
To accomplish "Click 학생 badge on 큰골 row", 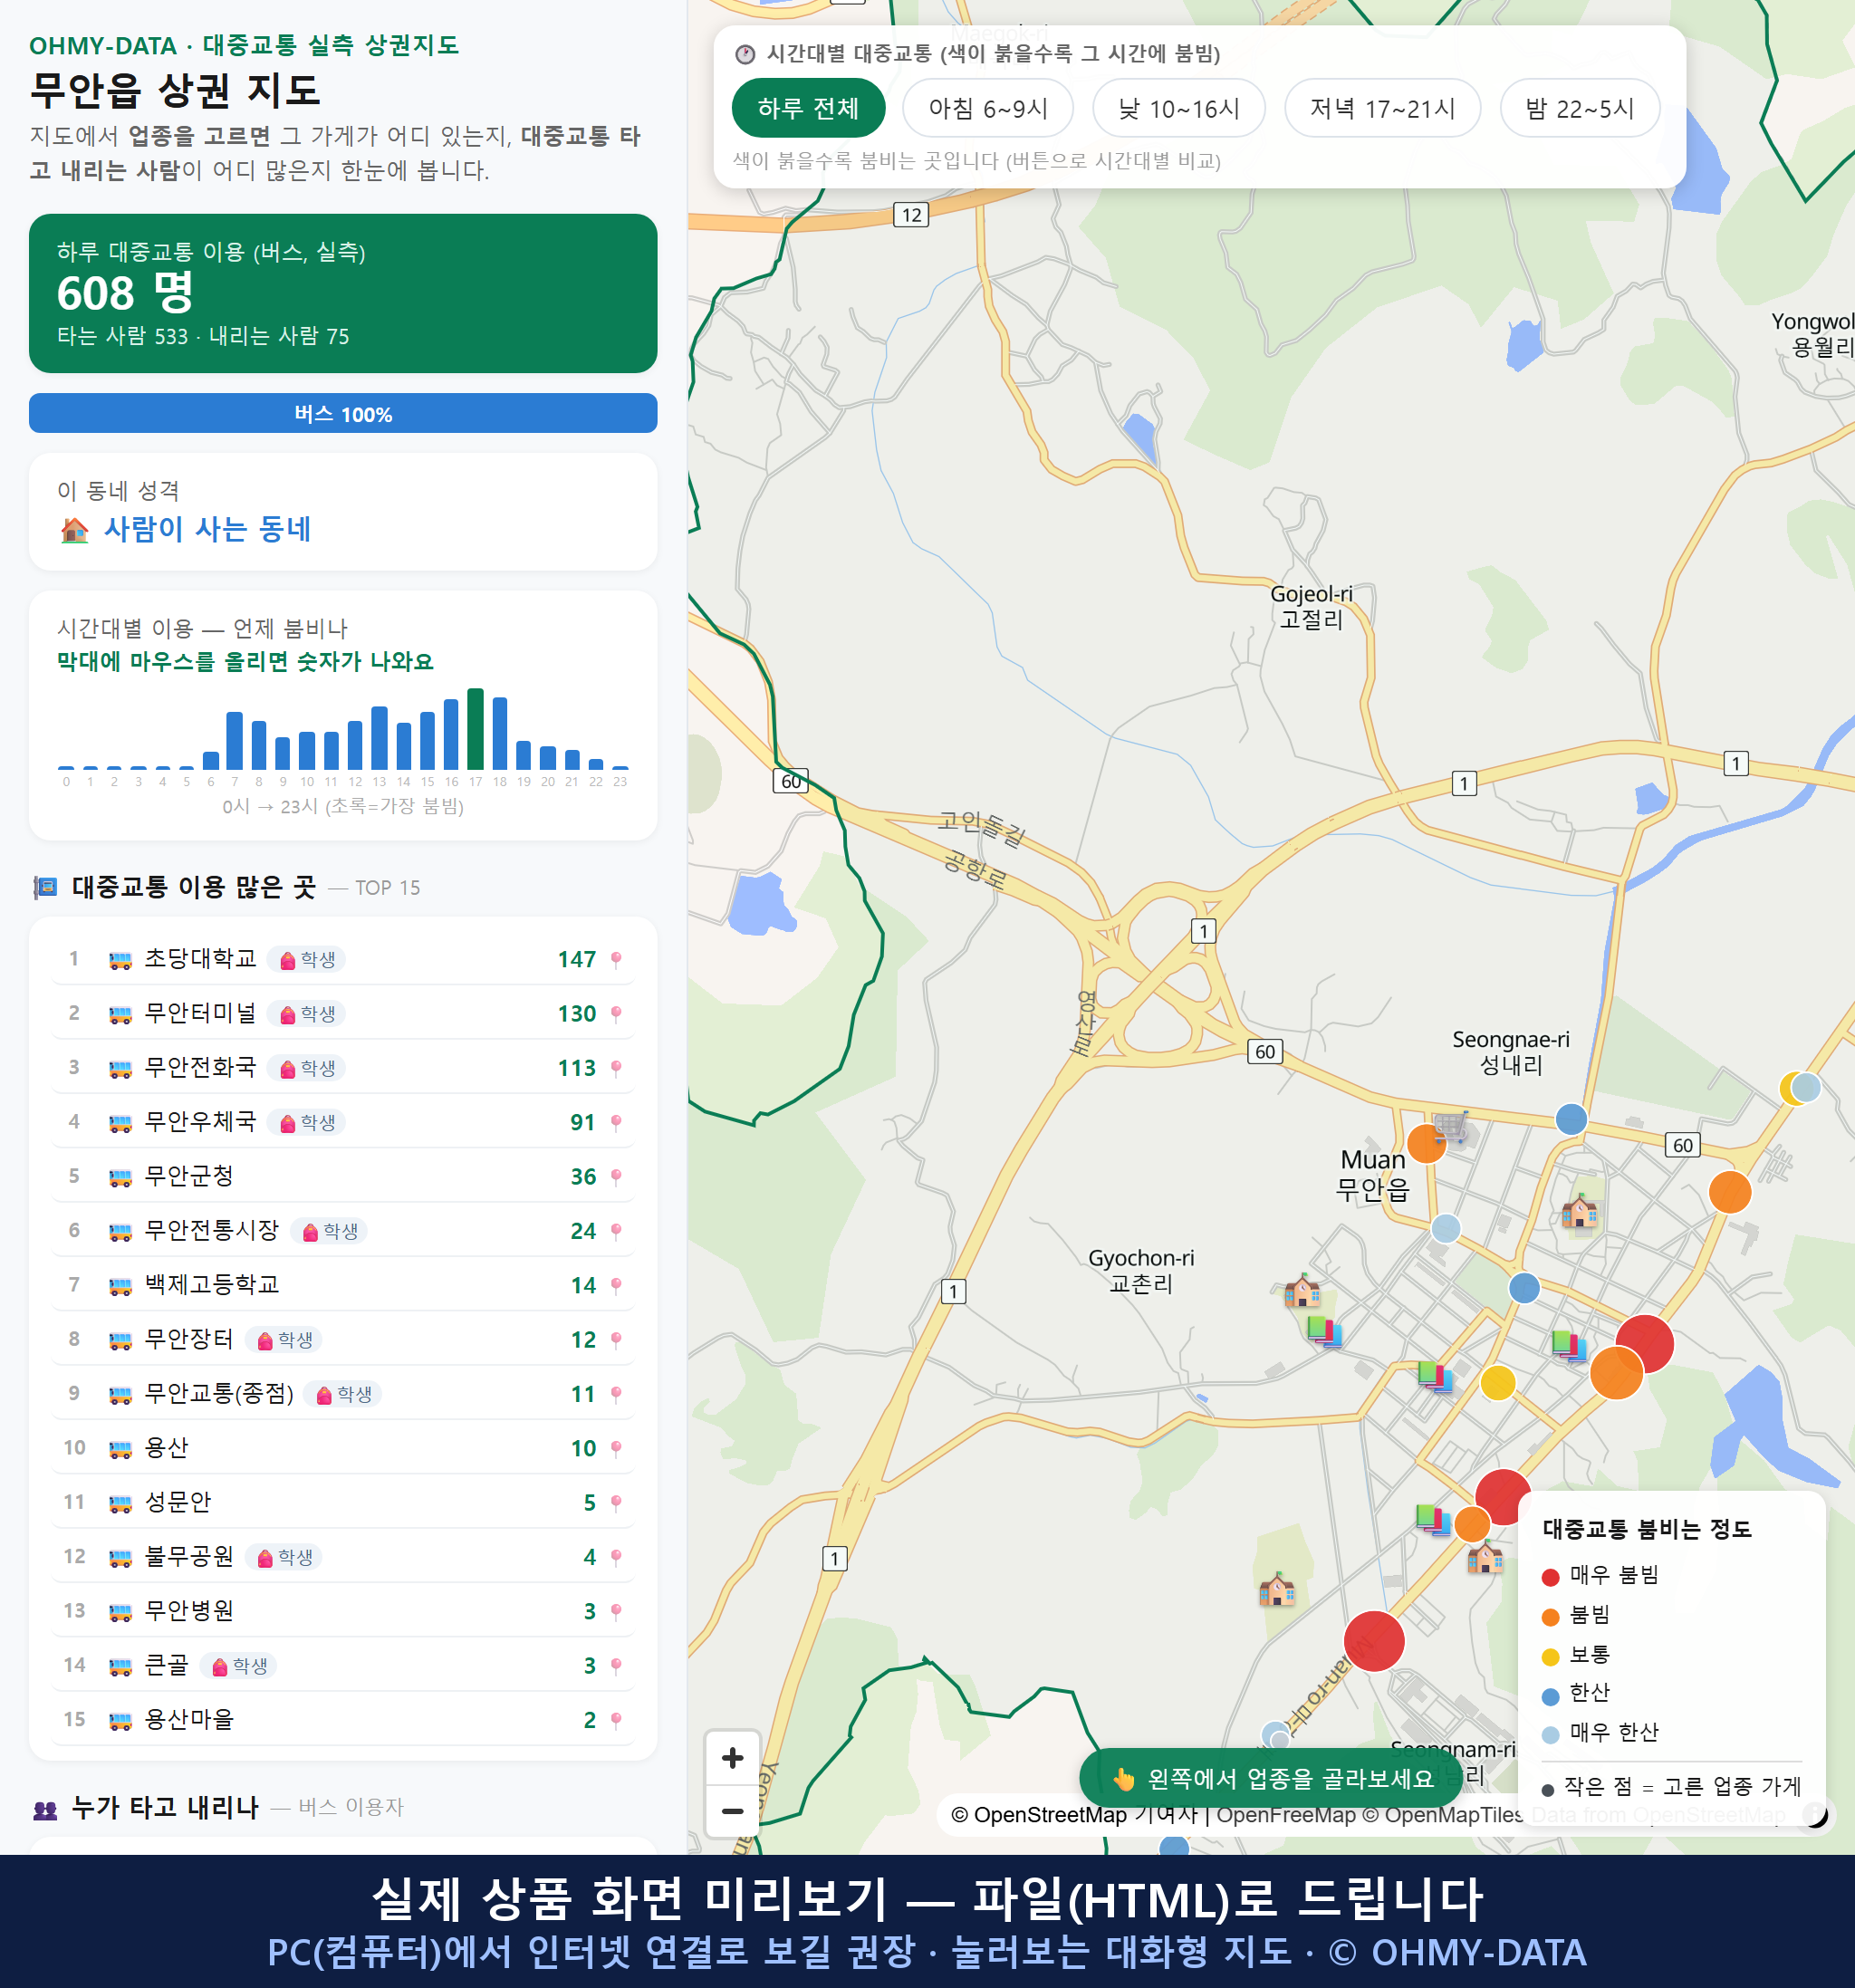I will pos(240,1666).
